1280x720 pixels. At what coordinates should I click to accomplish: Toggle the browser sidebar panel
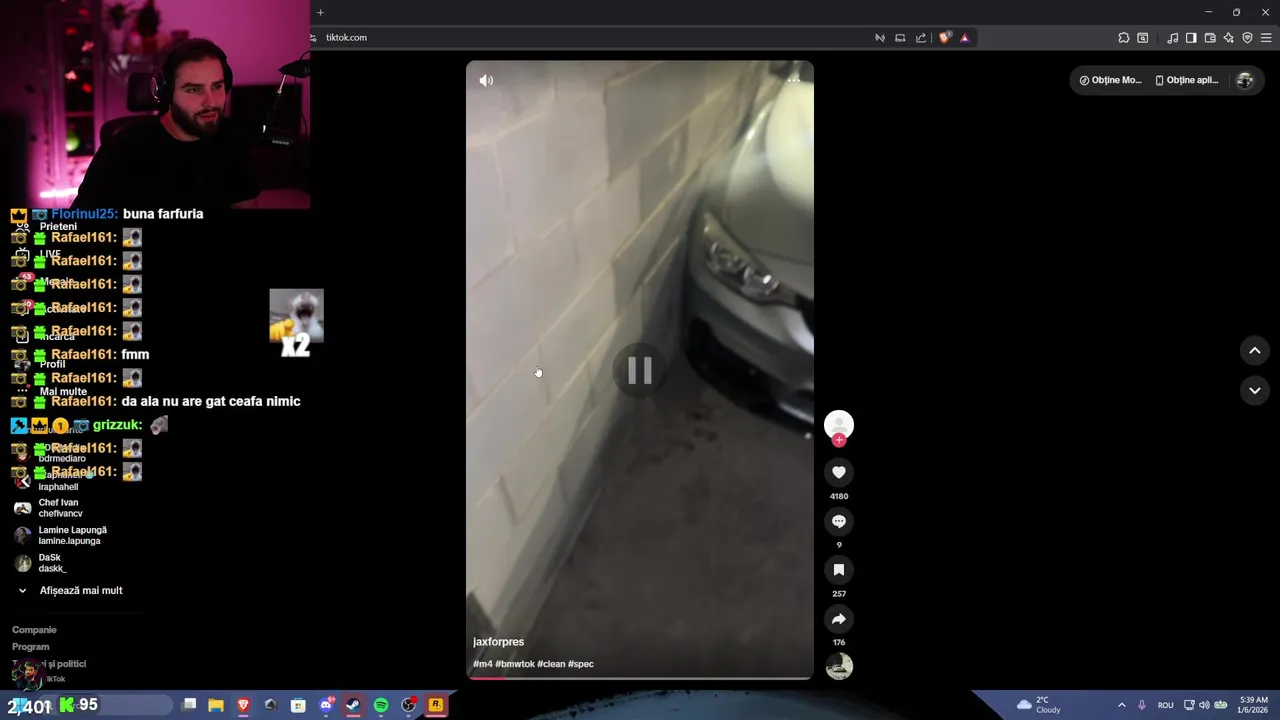click(1191, 38)
